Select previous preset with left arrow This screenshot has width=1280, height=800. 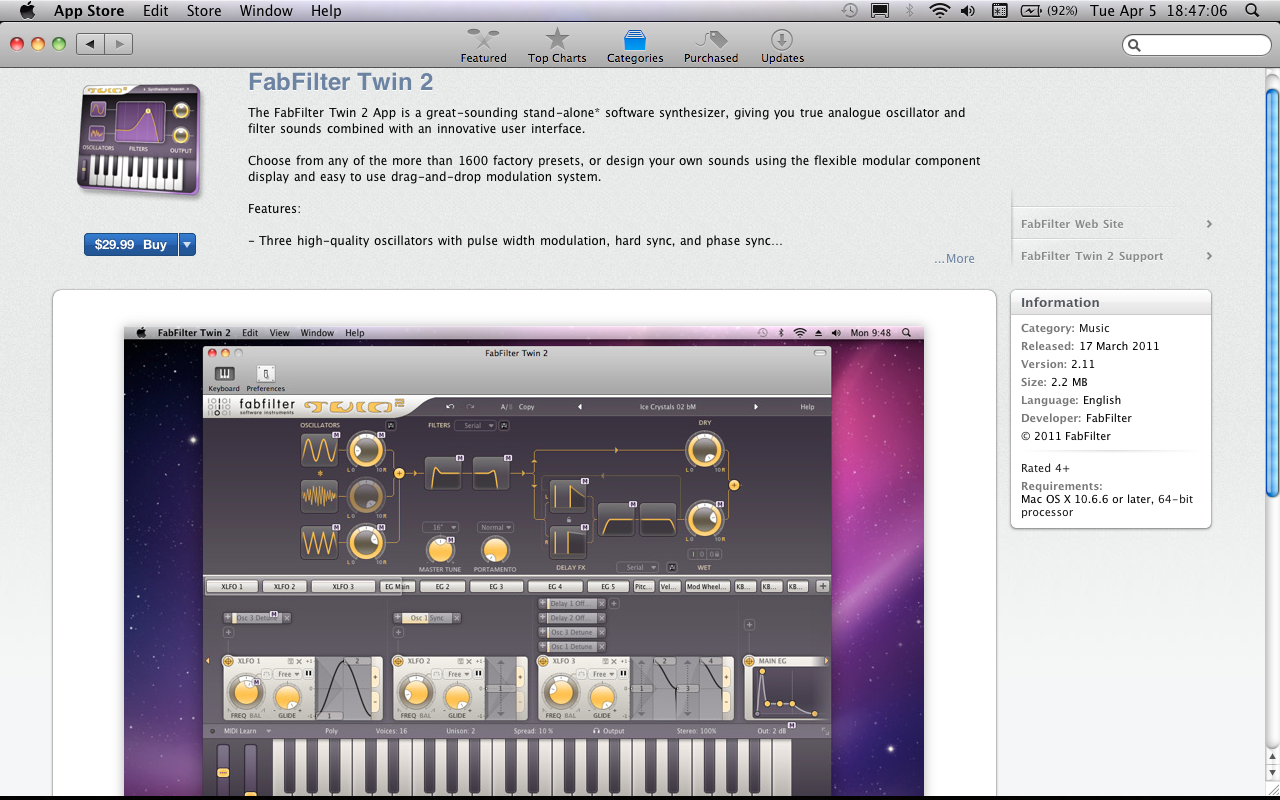[x=580, y=407]
